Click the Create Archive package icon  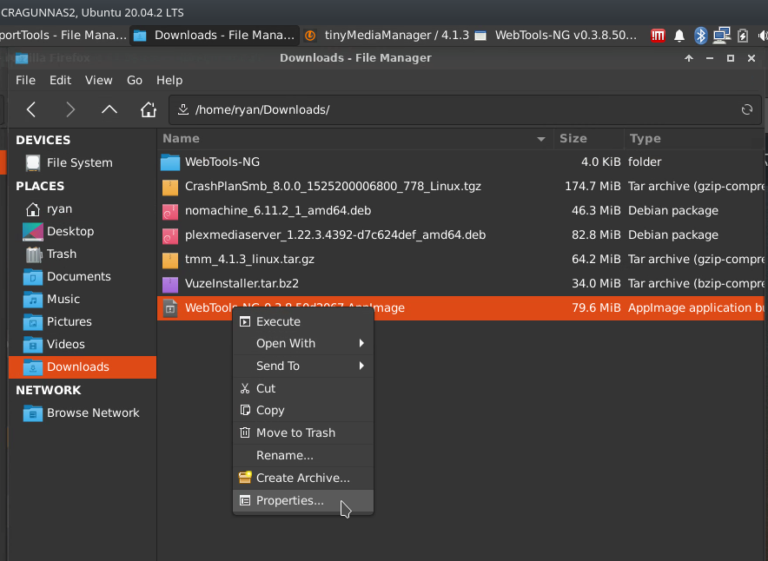[x=245, y=477]
